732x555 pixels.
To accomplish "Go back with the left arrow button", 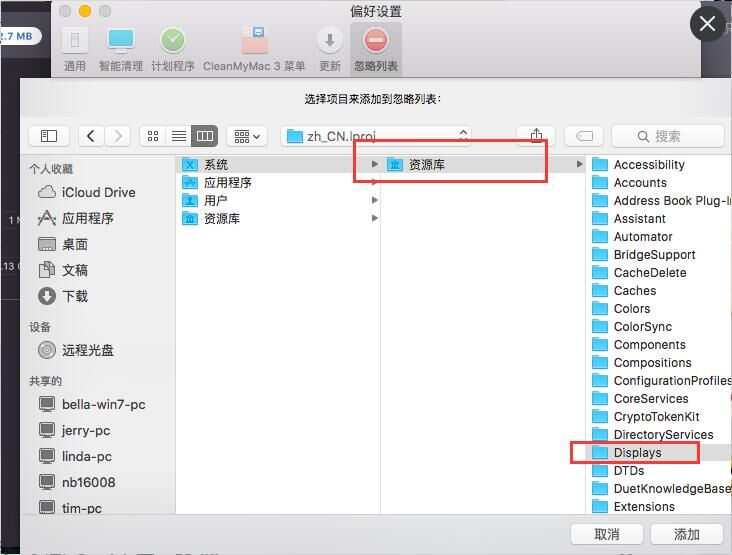I will pos(92,136).
